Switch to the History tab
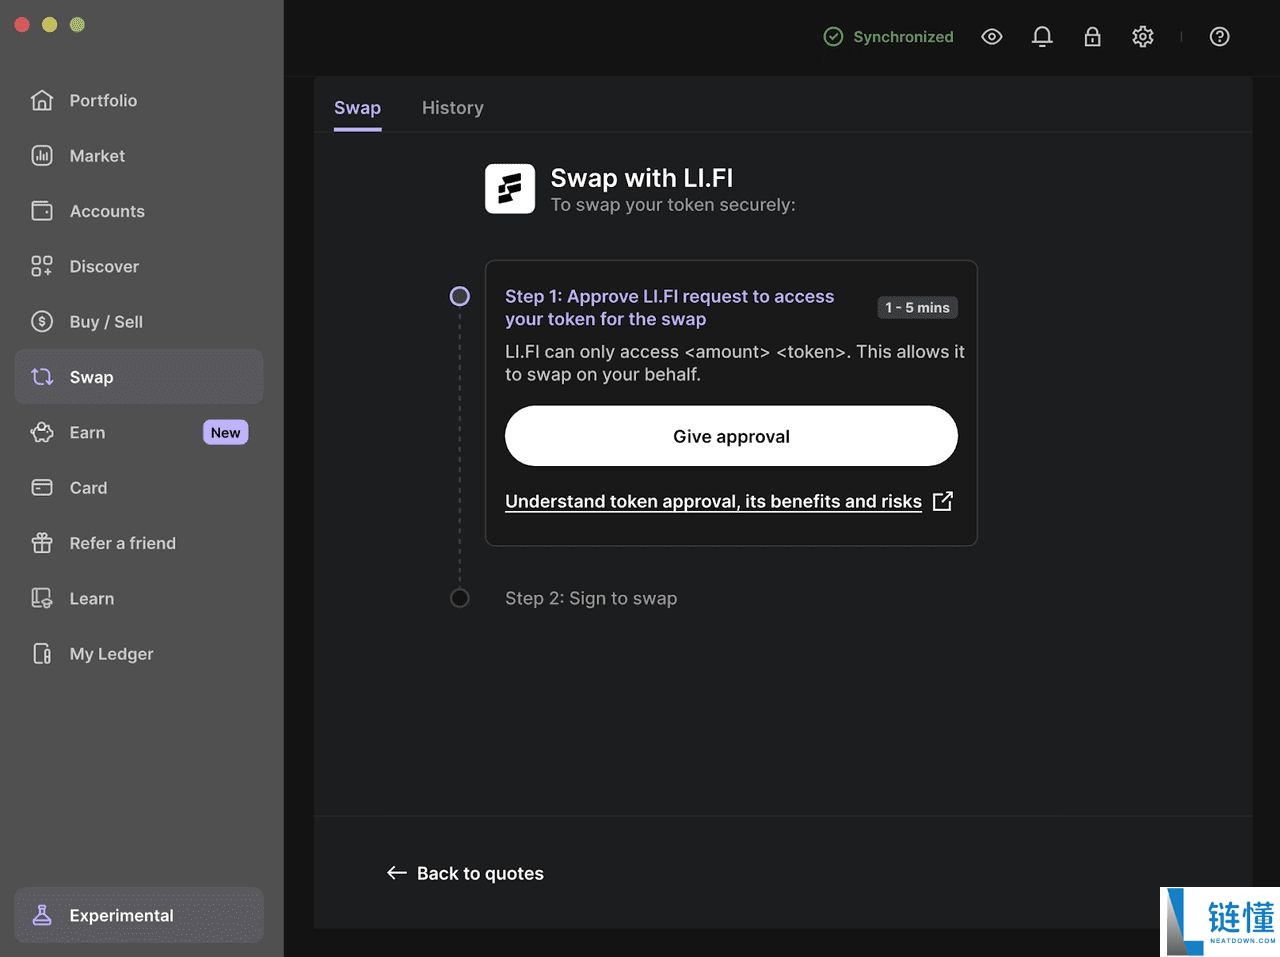This screenshot has height=957, width=1280. tap(452, 107)
